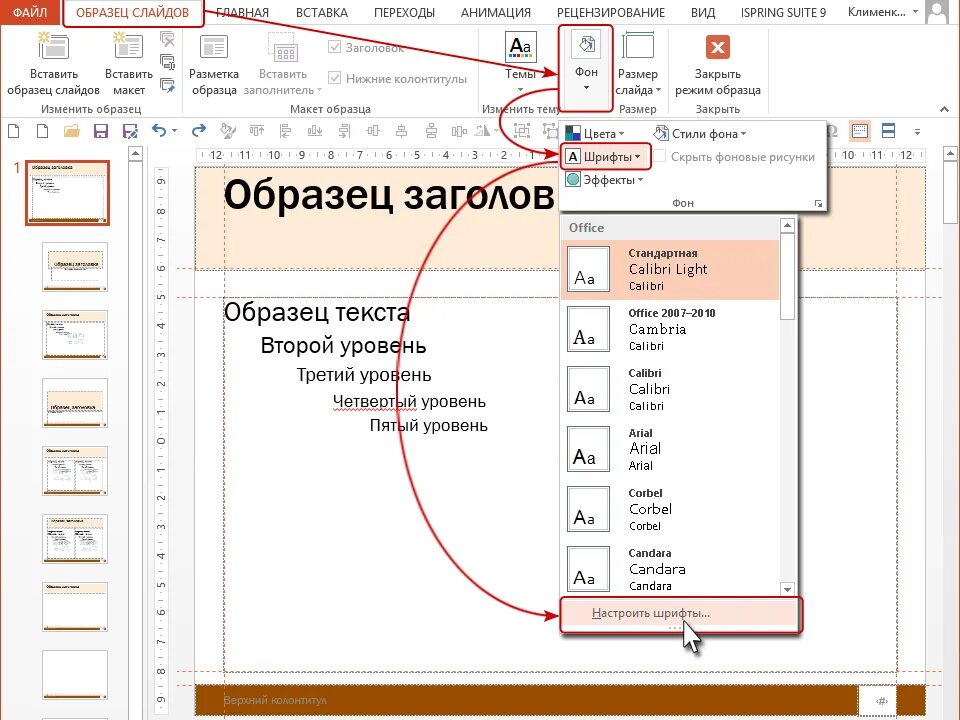Image resolution: width=960 pixels, height=720 pixels.
Task: Toggle the Нижние колонтитулы checkbox
Action: [334, 78]
